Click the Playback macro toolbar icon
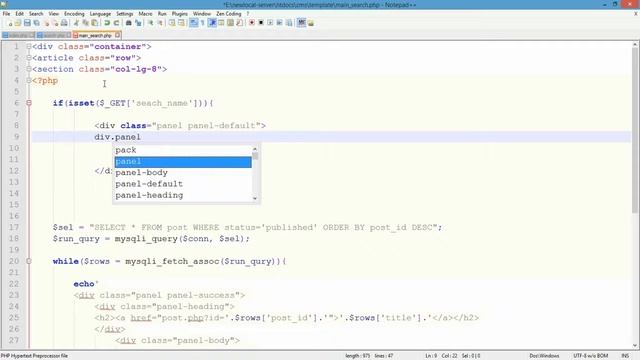Viewport: 640px width, 360px height. click(x=270, y=23)
